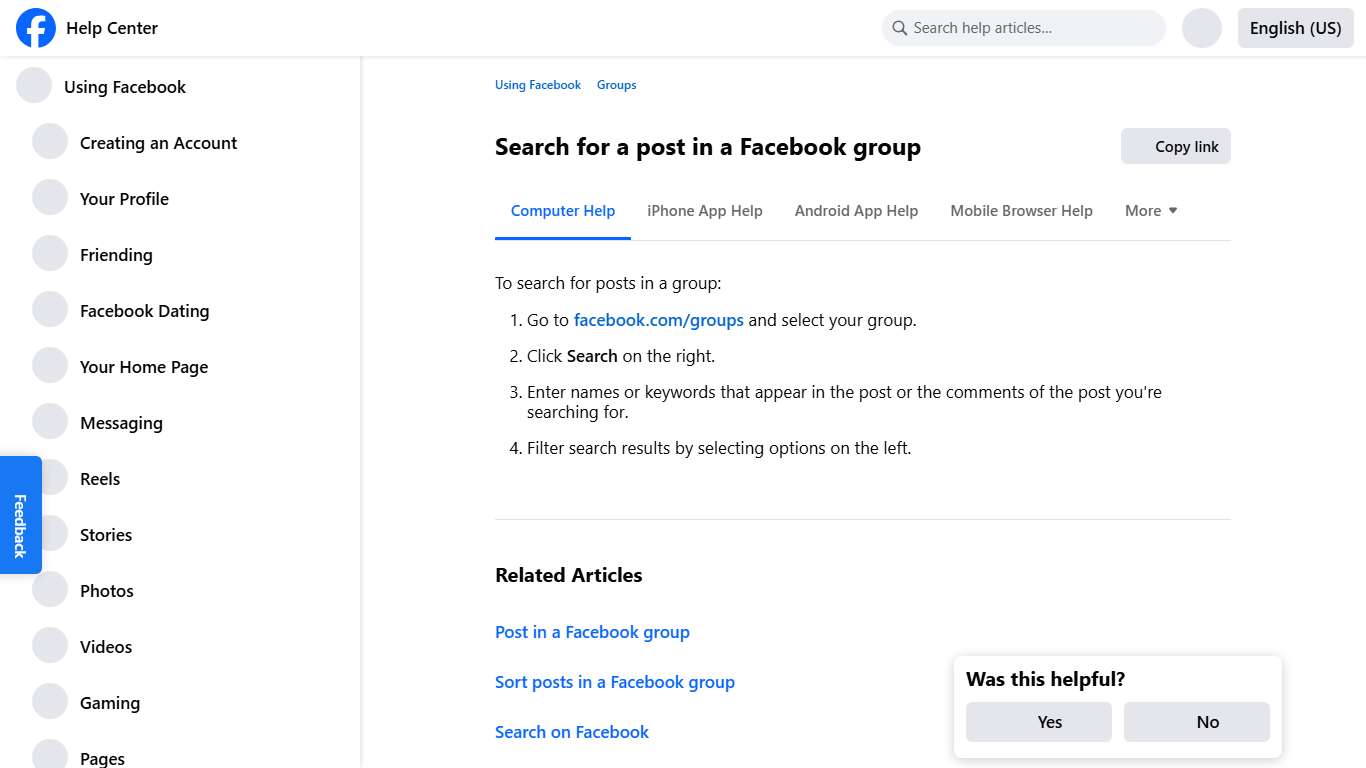This screenshot has height=768, width=1366.
Task: Select the Android App Help tab
Action: [x=856, y=211]
